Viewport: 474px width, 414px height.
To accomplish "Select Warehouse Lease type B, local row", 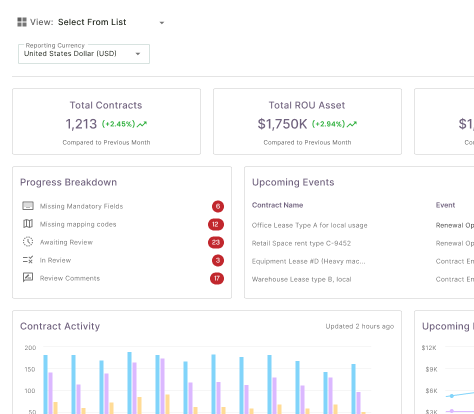I will click(x=301, y=279).
